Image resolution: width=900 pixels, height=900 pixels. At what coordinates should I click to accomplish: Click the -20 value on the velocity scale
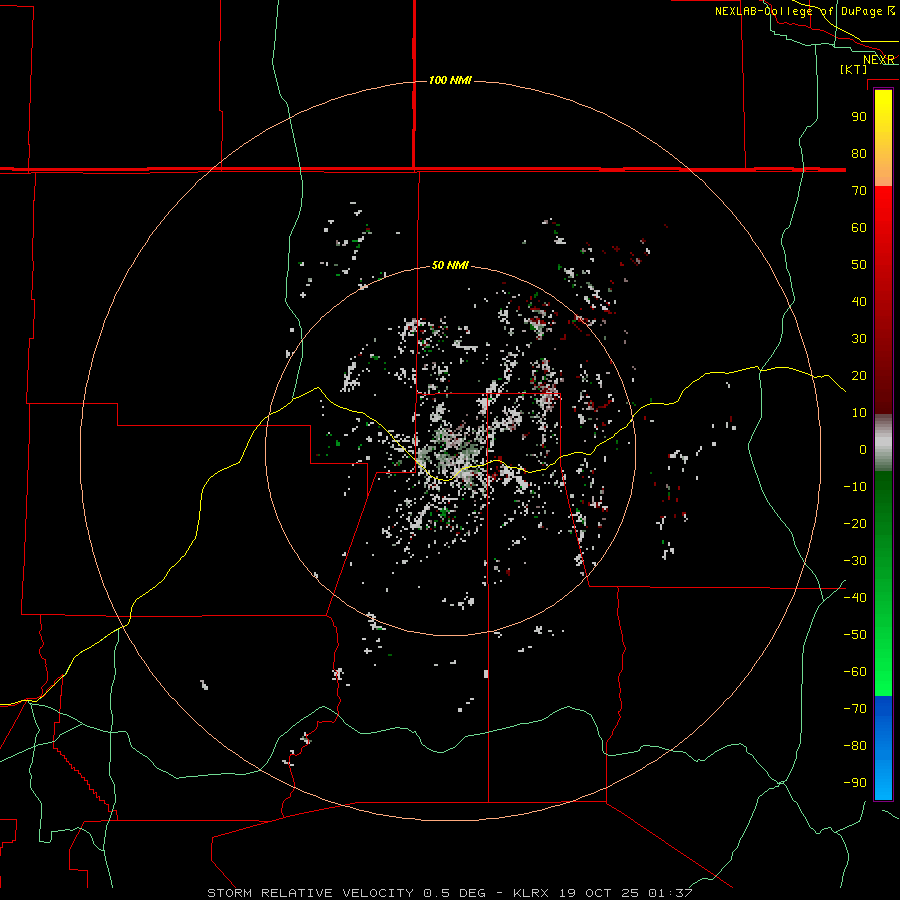(x=855, y=523)
